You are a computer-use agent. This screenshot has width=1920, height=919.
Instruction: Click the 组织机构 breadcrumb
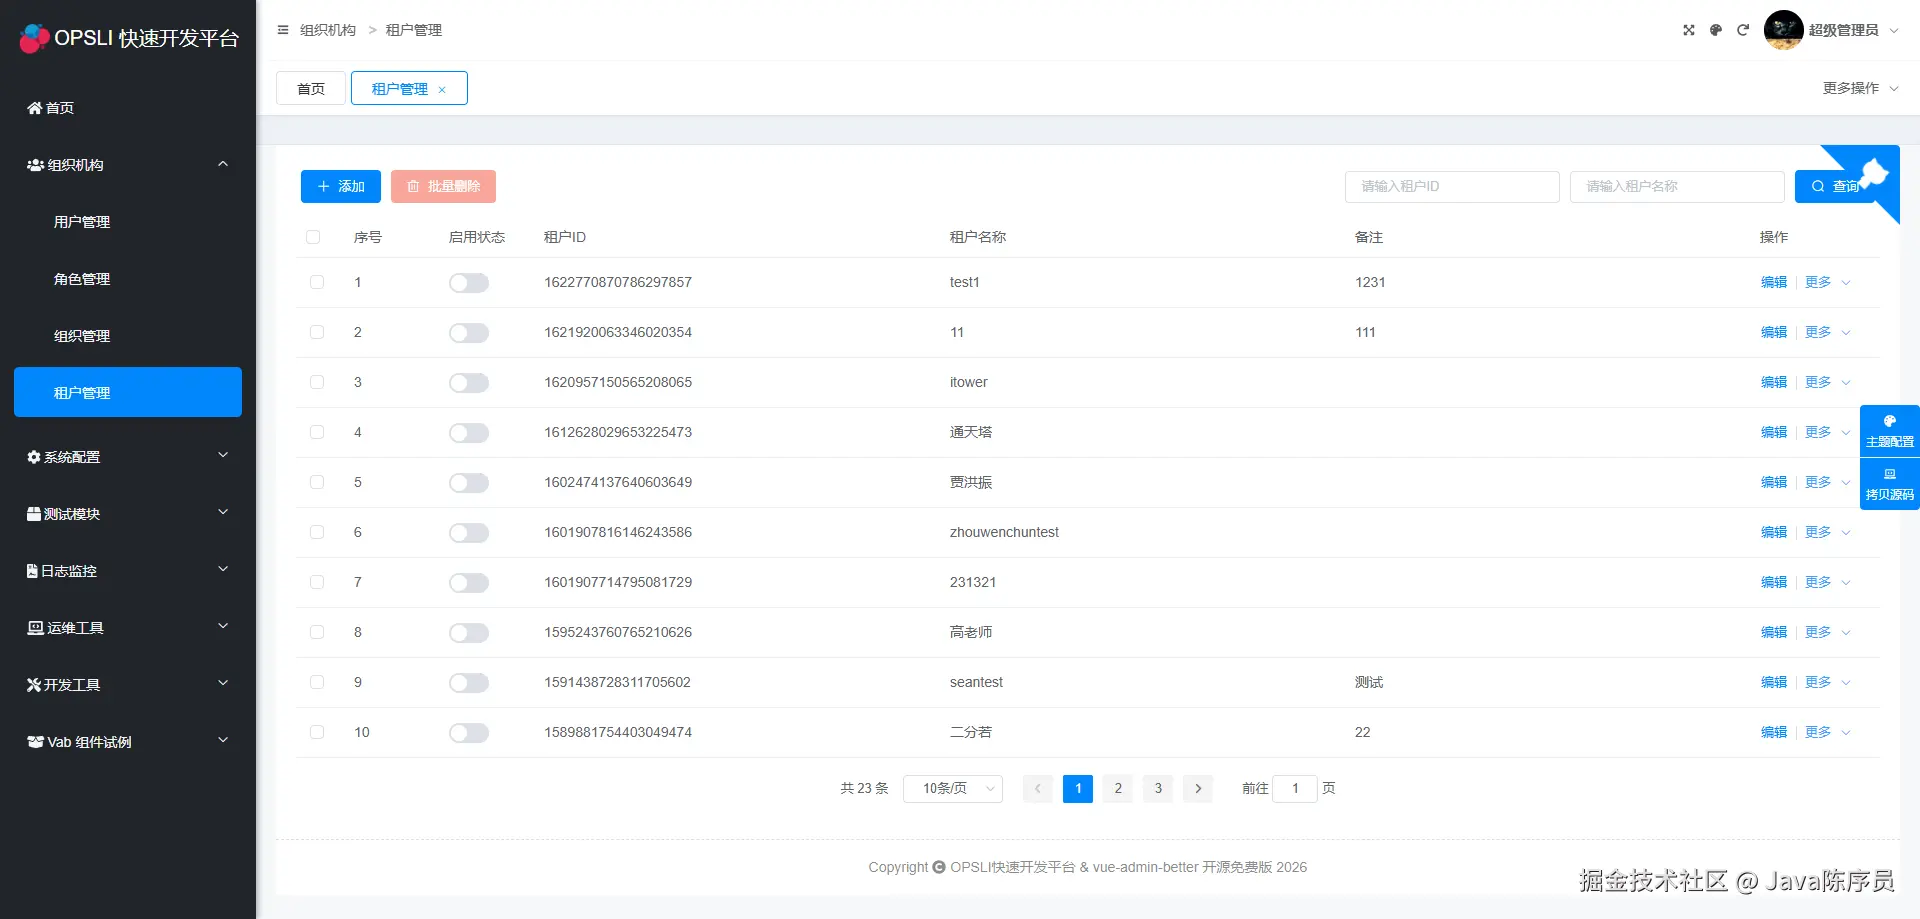328,30
